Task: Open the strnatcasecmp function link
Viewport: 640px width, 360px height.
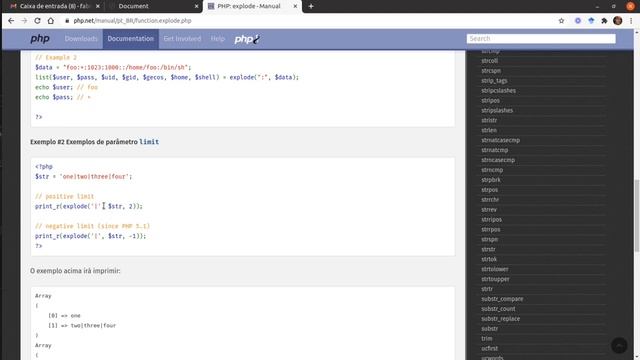Action: click(x=500, y=140)
